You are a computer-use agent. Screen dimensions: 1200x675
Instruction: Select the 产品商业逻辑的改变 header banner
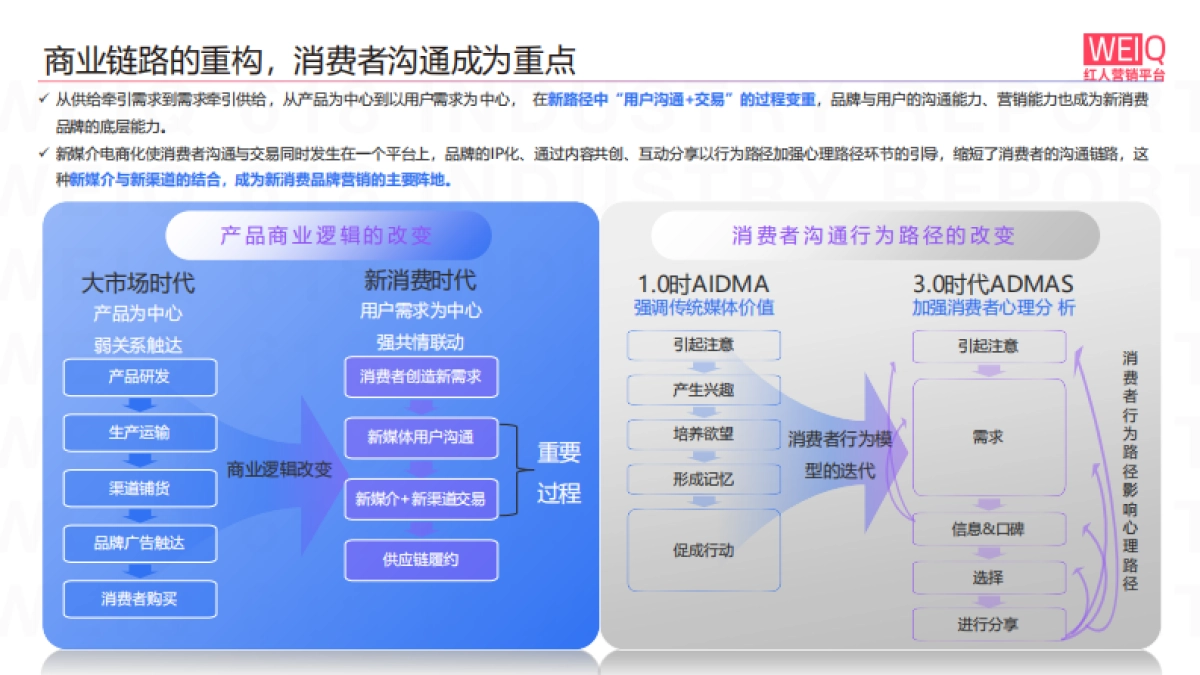coord(329,236)
